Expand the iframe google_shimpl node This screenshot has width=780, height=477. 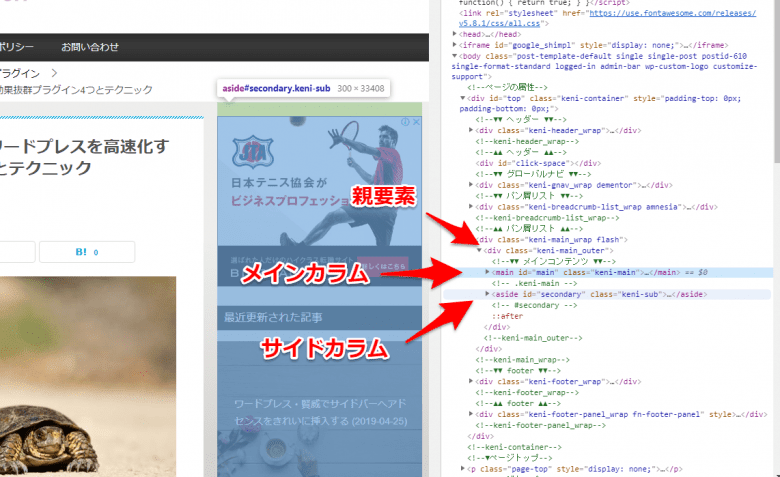coord(455,45)
